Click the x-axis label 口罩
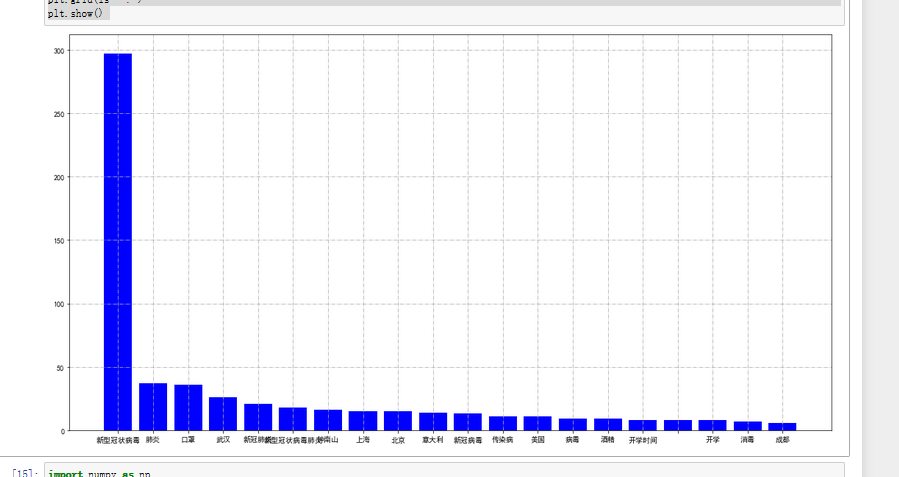The width and height of the screenshot is (899, 477). tap(188, 440)
